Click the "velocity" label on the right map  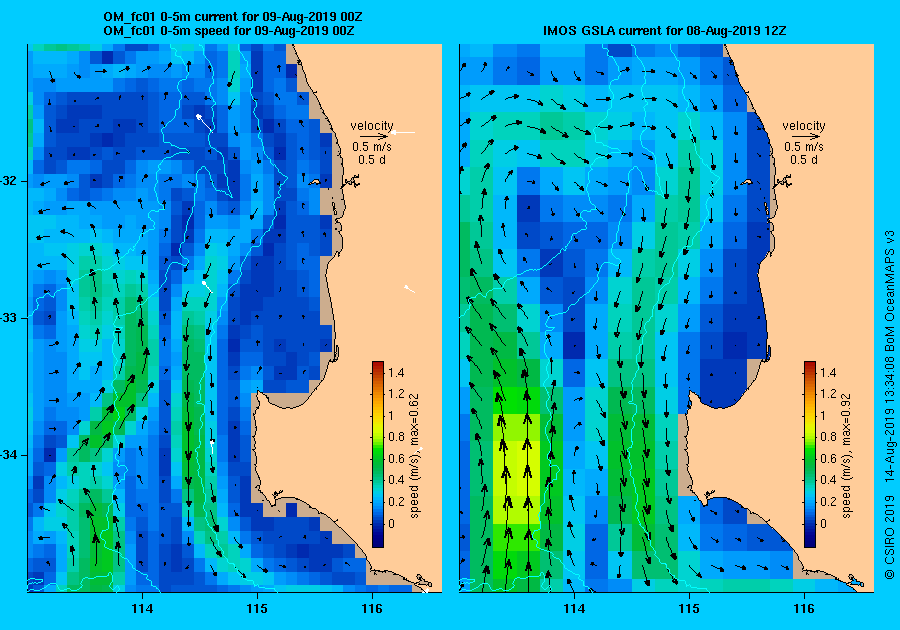point(804,126)
